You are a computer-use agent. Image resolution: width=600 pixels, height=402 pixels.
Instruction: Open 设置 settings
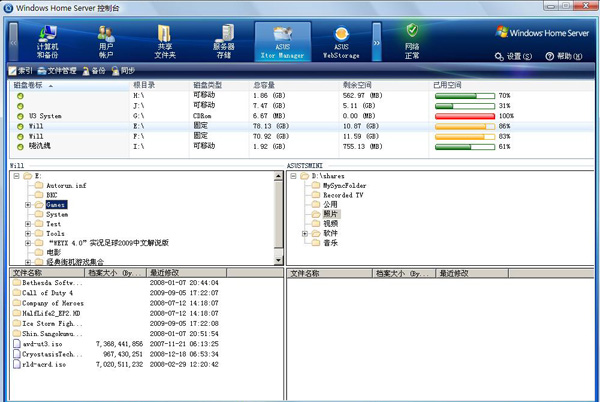click(x=513, y=57)
